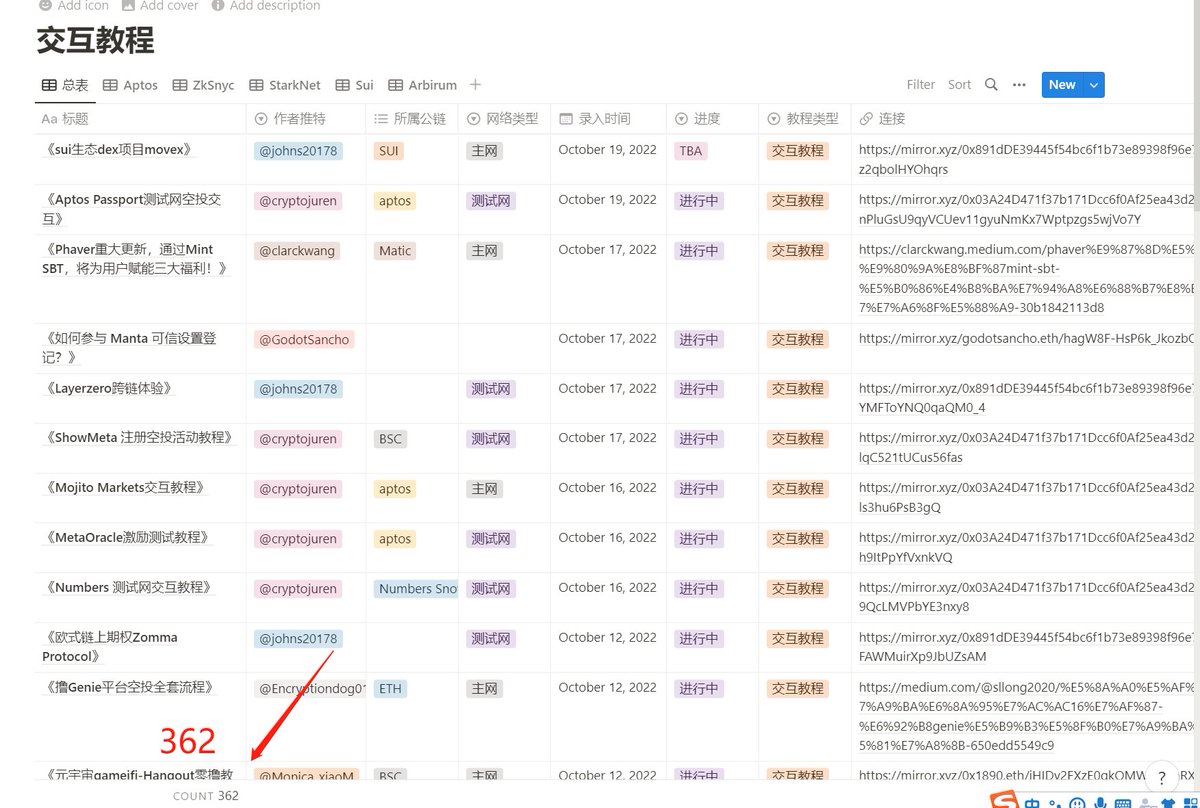Click Add description above the title
Viewport: 1200px width, 808px height.
265,5
